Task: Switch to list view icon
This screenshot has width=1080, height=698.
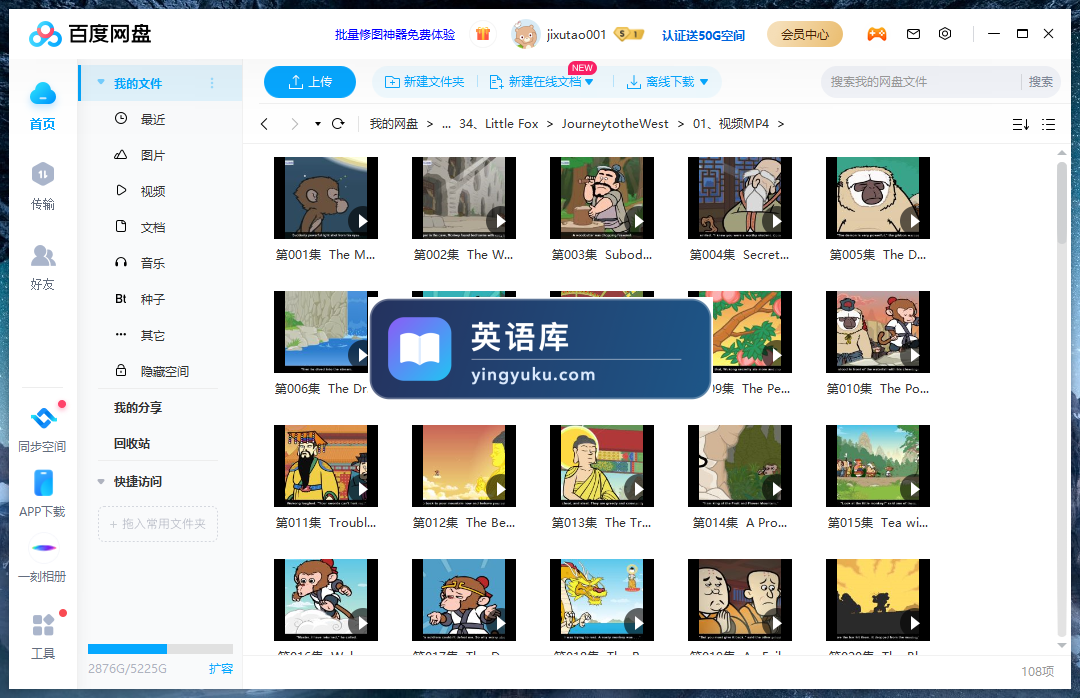Action: coord(1048,125)
